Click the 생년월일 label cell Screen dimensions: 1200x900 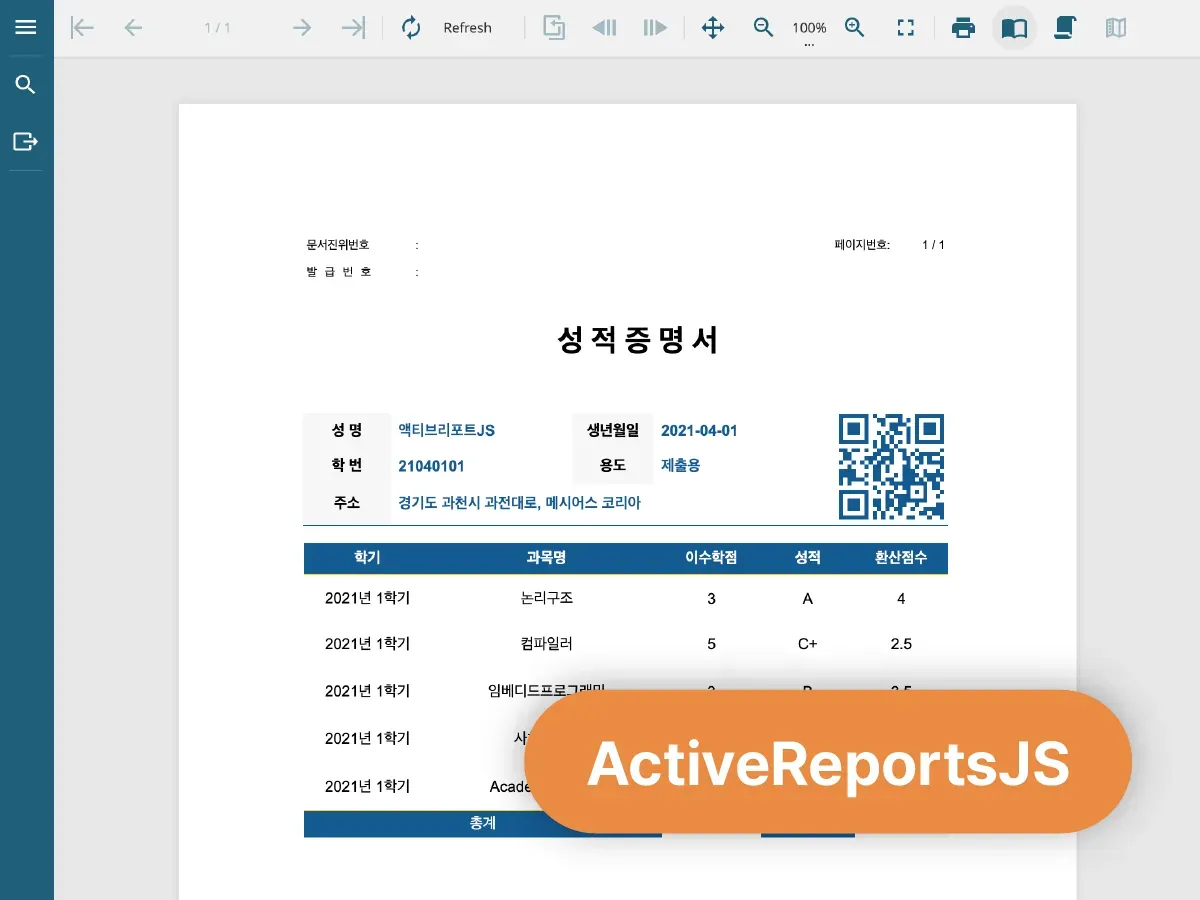[x=613, y=430]
